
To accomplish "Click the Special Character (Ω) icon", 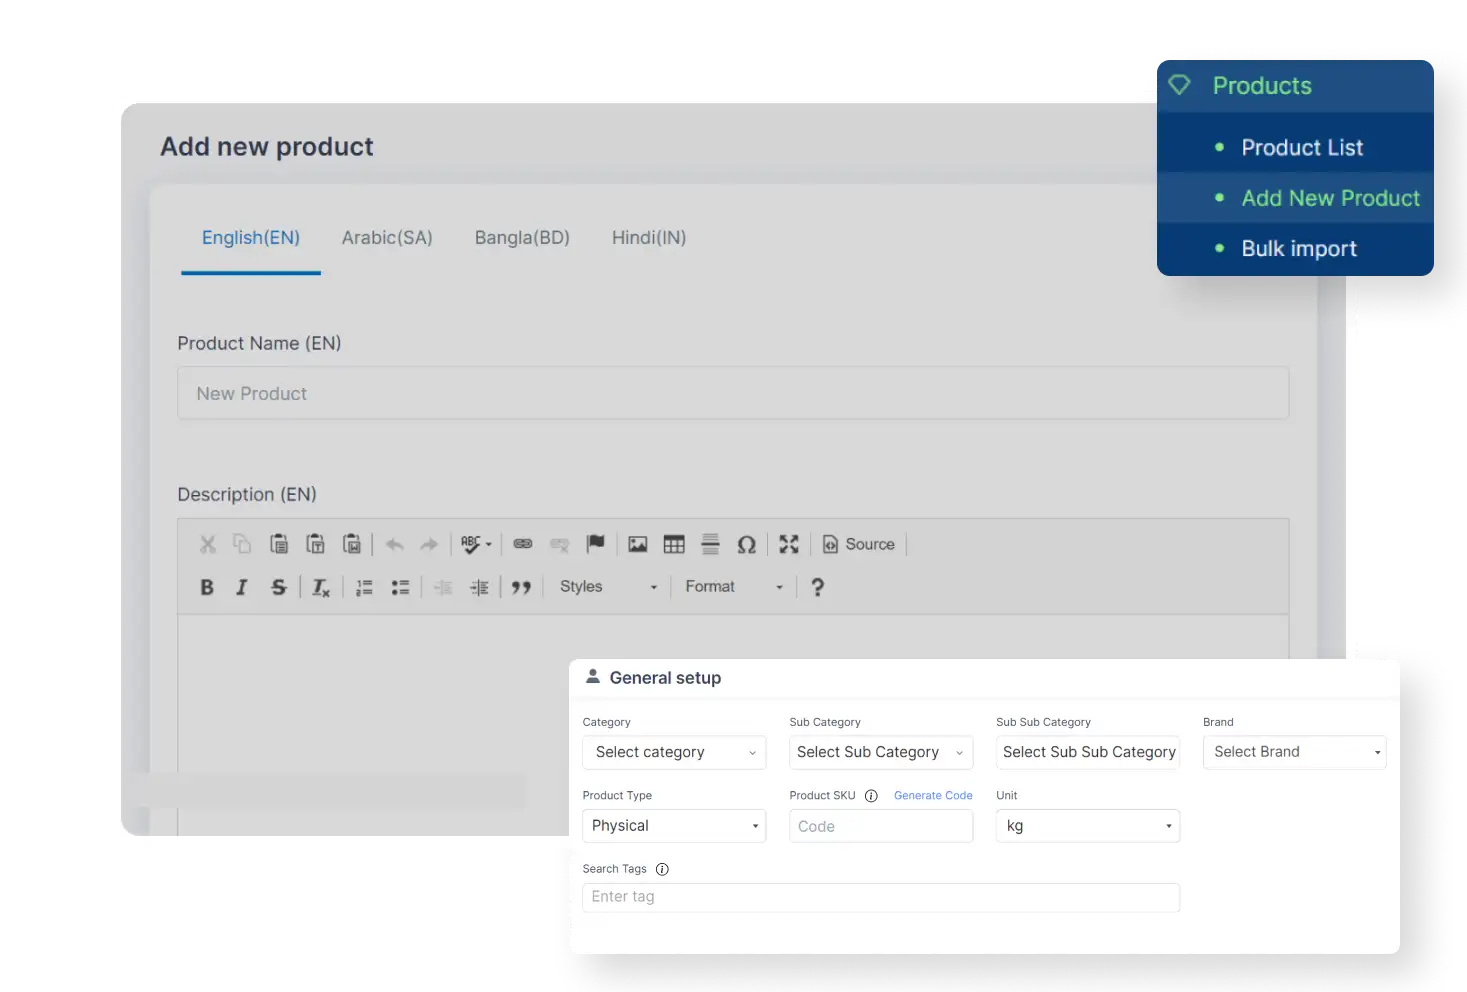I will [746, 544].
